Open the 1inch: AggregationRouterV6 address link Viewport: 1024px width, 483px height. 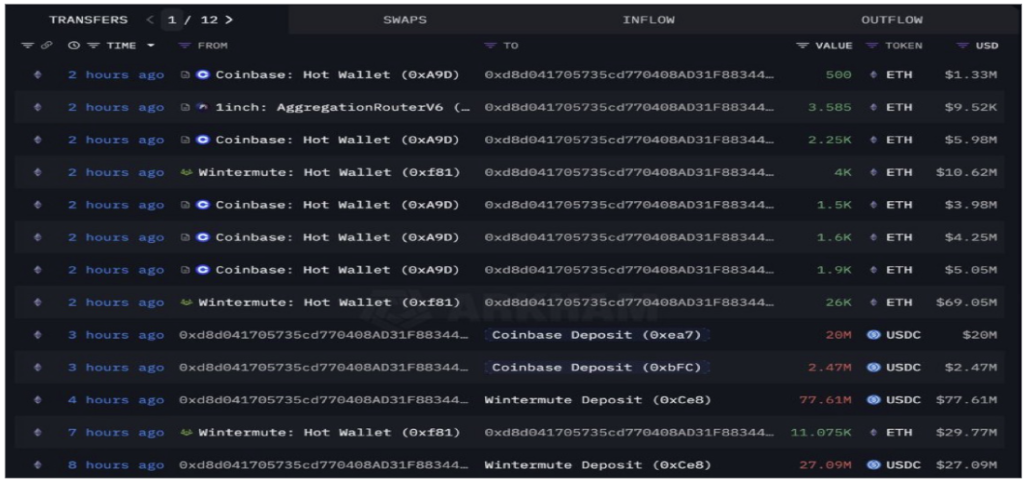[x=342, y=107]
